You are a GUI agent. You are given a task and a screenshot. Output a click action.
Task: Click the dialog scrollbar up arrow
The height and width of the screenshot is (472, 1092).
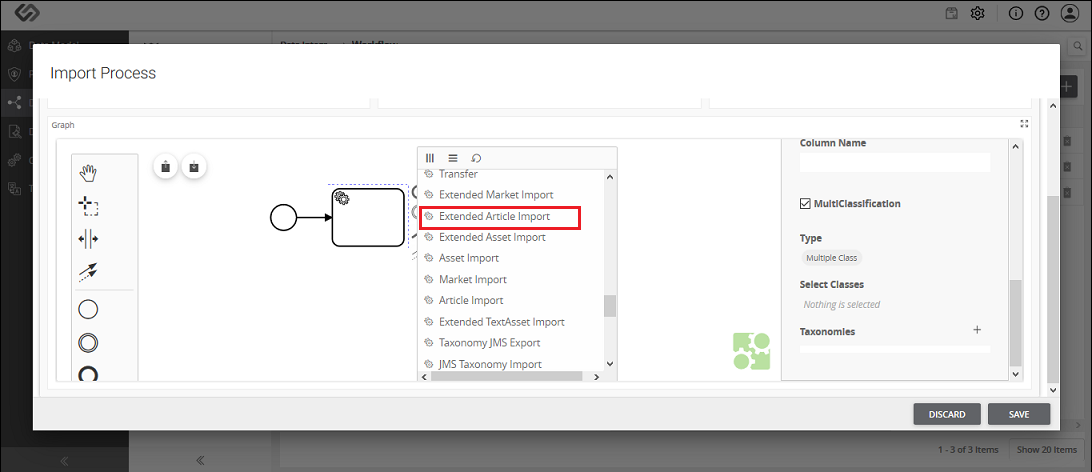1052,105
